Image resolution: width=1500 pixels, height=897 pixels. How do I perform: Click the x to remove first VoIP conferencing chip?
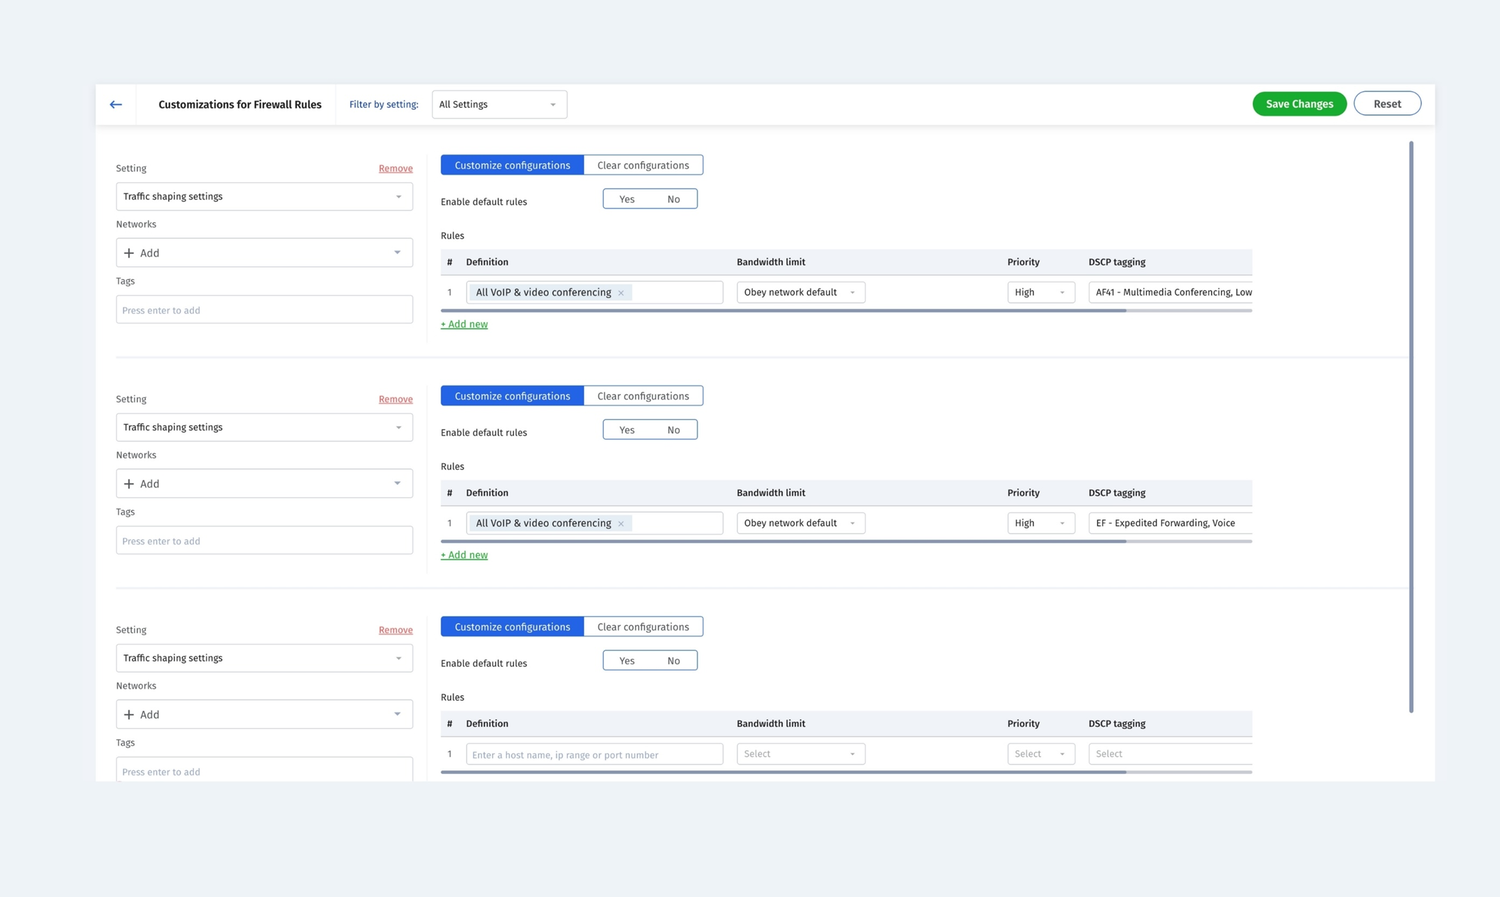[621, 292]
